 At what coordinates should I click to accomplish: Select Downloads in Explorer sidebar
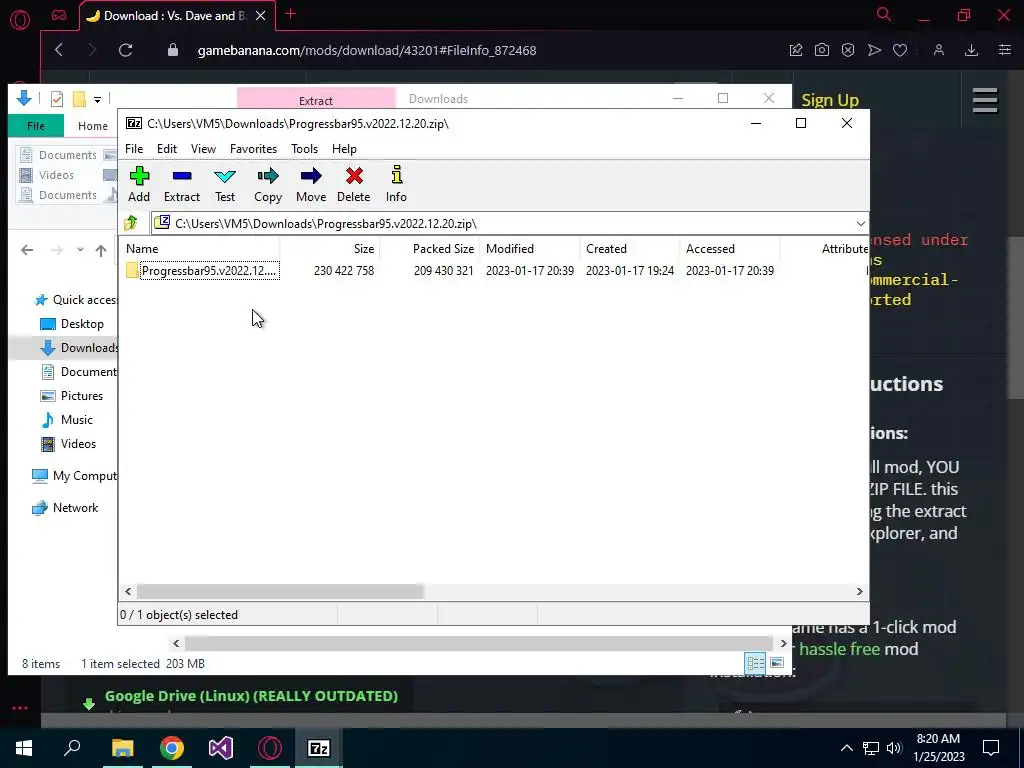pyautogui.click(x=77, y=347)
